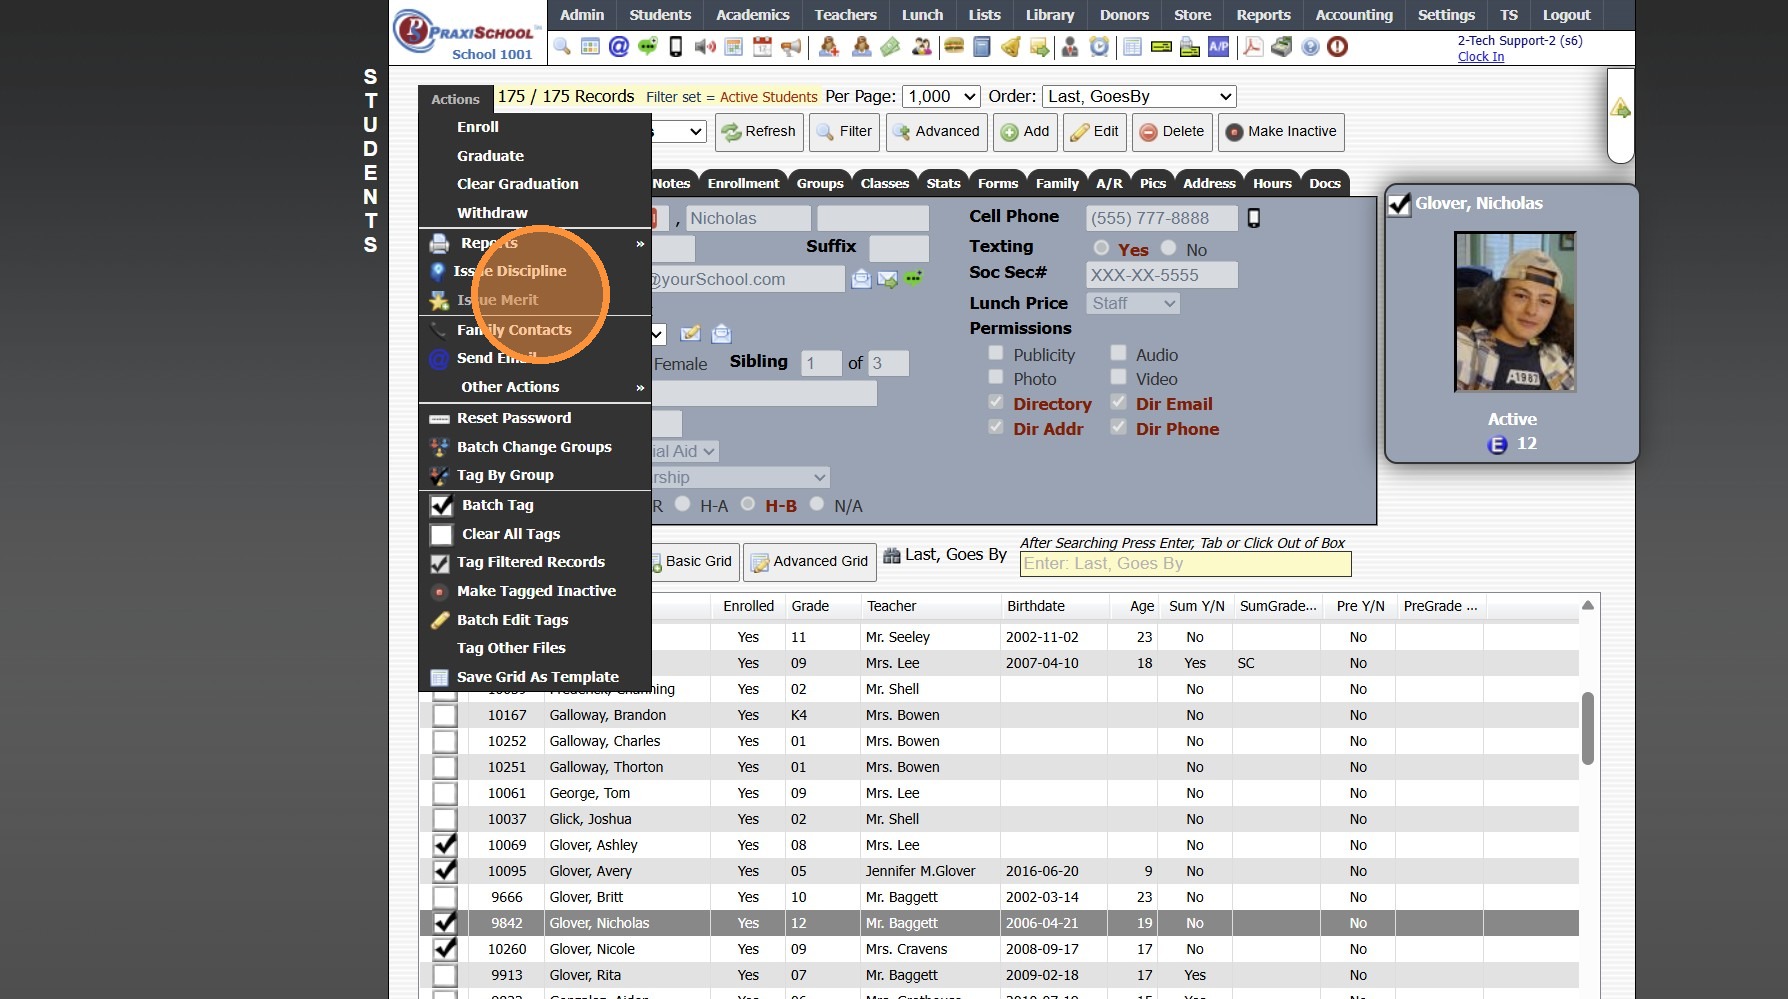Click the hamburger lunch icon in toolbar
Image resolution: width=1788 pixels, height=999 pixels.
(x=954, y=46)
